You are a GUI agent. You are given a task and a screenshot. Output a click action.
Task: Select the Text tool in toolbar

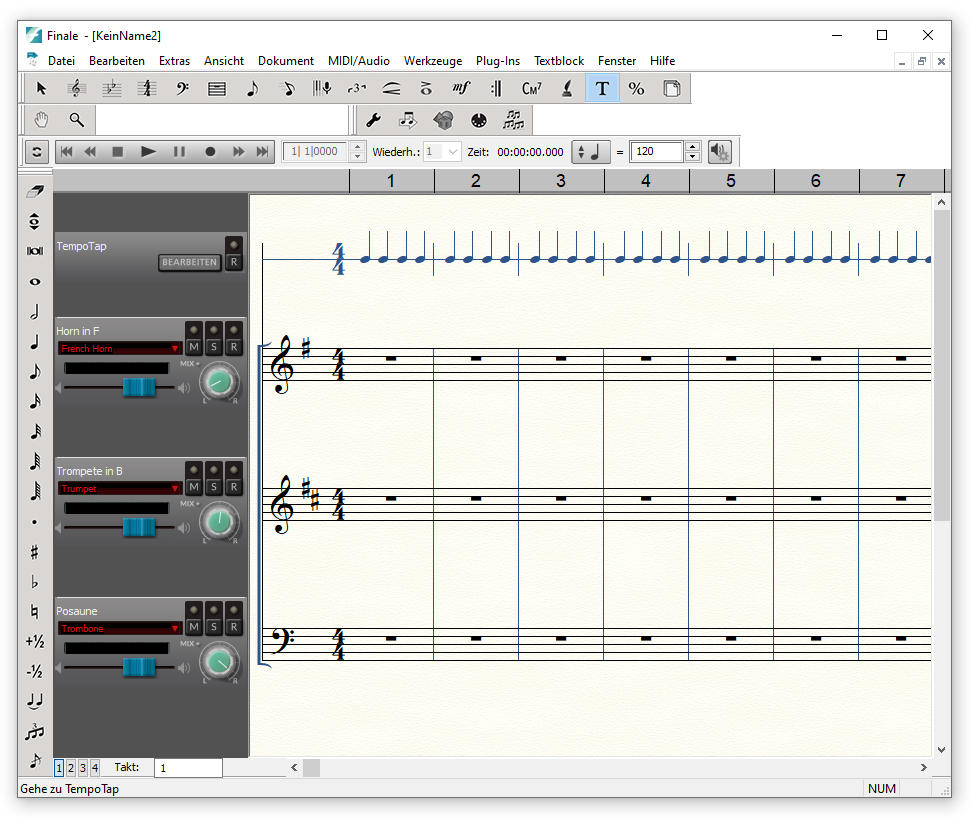click(602, 89)
